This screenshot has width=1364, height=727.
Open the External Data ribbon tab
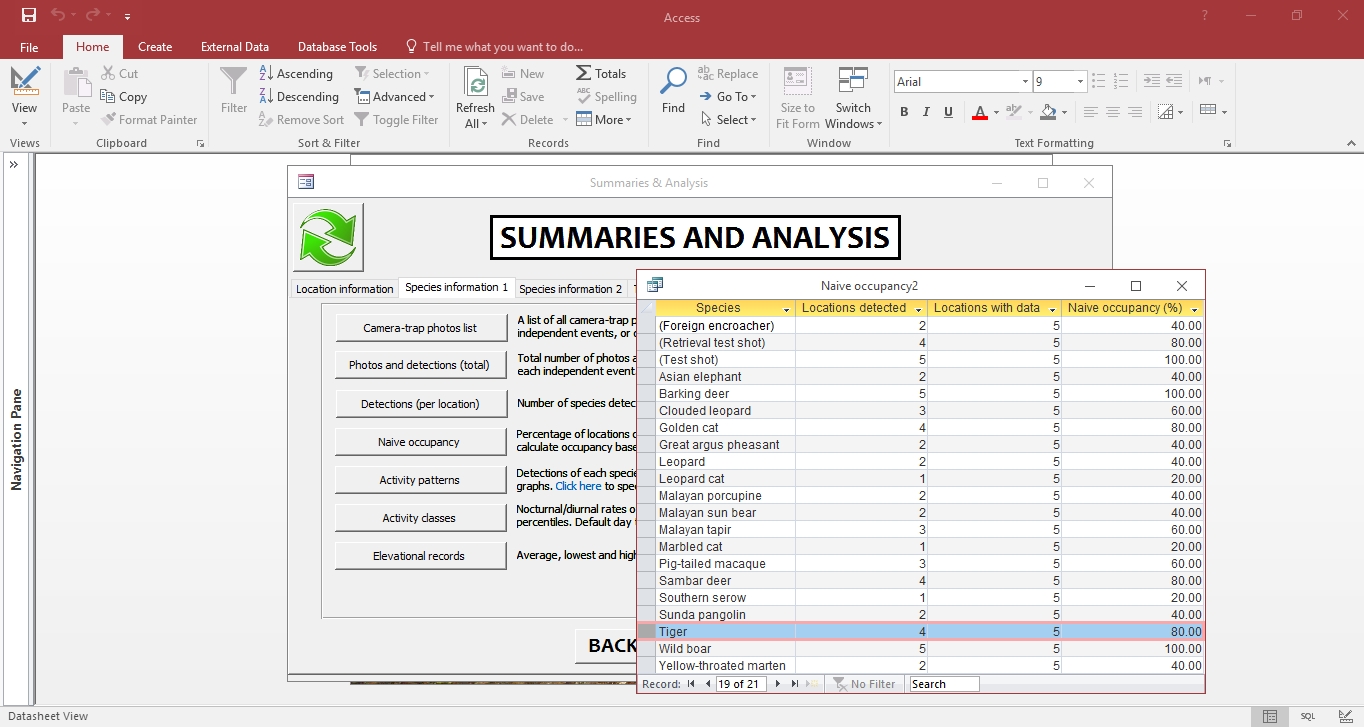(234, 47)
